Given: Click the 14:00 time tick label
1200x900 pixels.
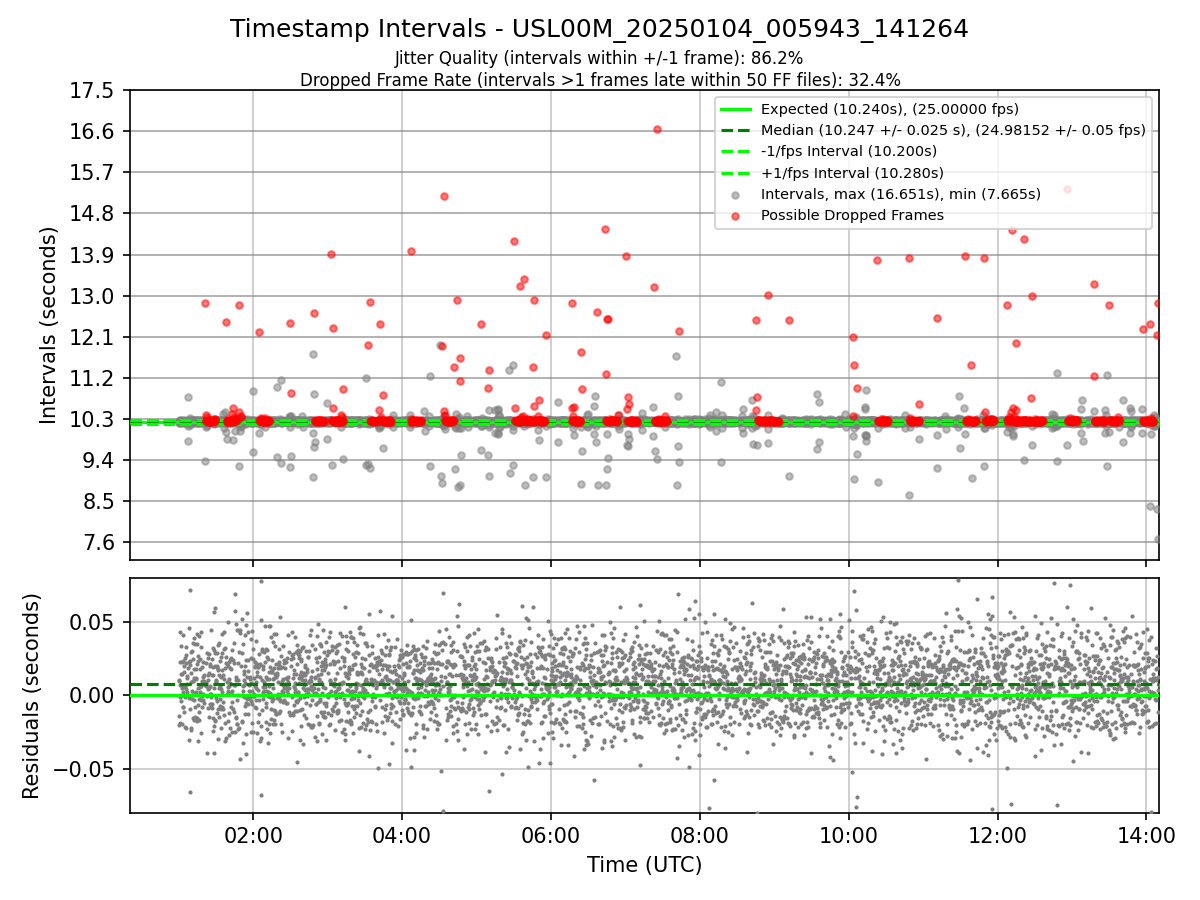Looking at the screenshot, I should [x=1147, y=834].
